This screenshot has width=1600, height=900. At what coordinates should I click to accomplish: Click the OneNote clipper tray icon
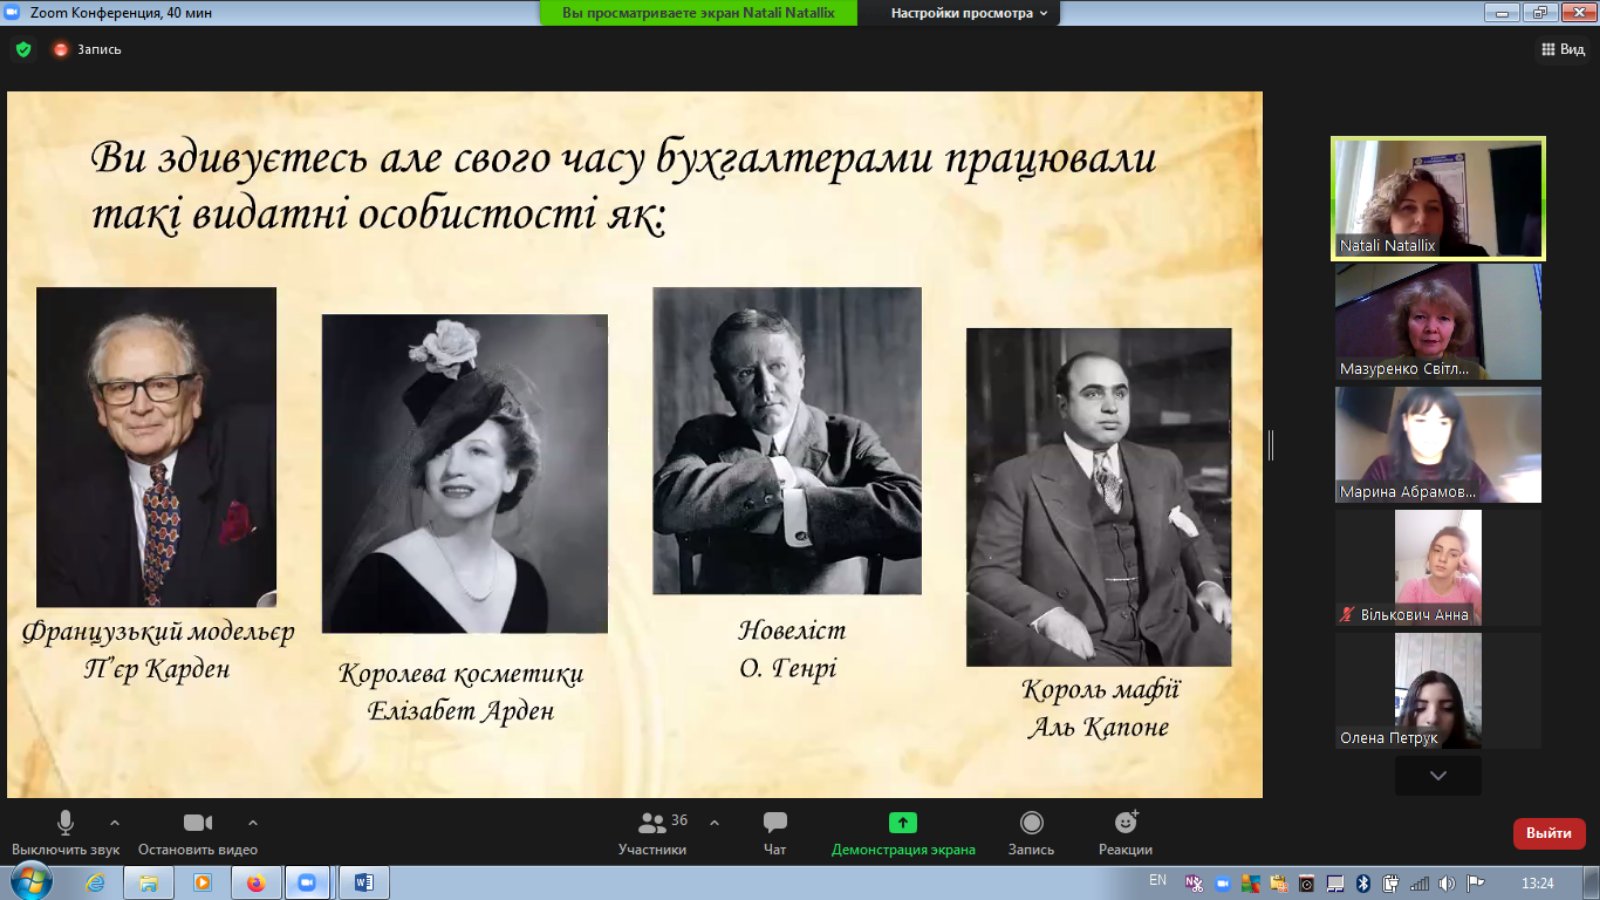[1193, 883]
